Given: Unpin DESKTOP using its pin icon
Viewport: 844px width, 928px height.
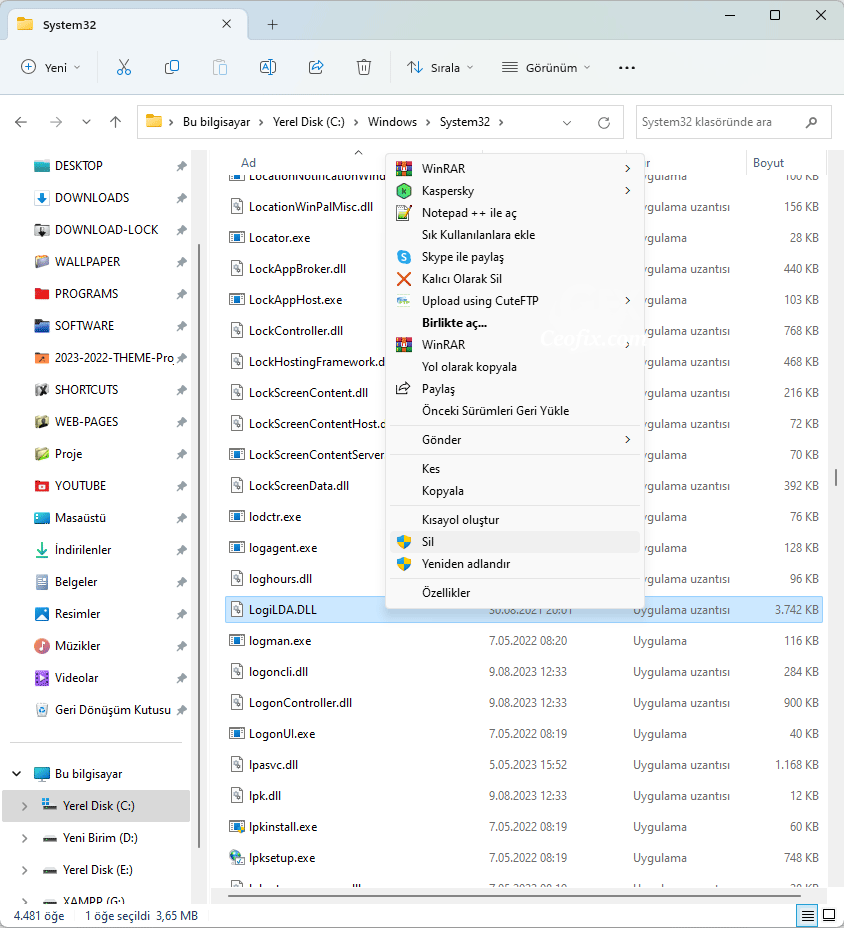Looking at the screenshot, I should coord(182,166).
